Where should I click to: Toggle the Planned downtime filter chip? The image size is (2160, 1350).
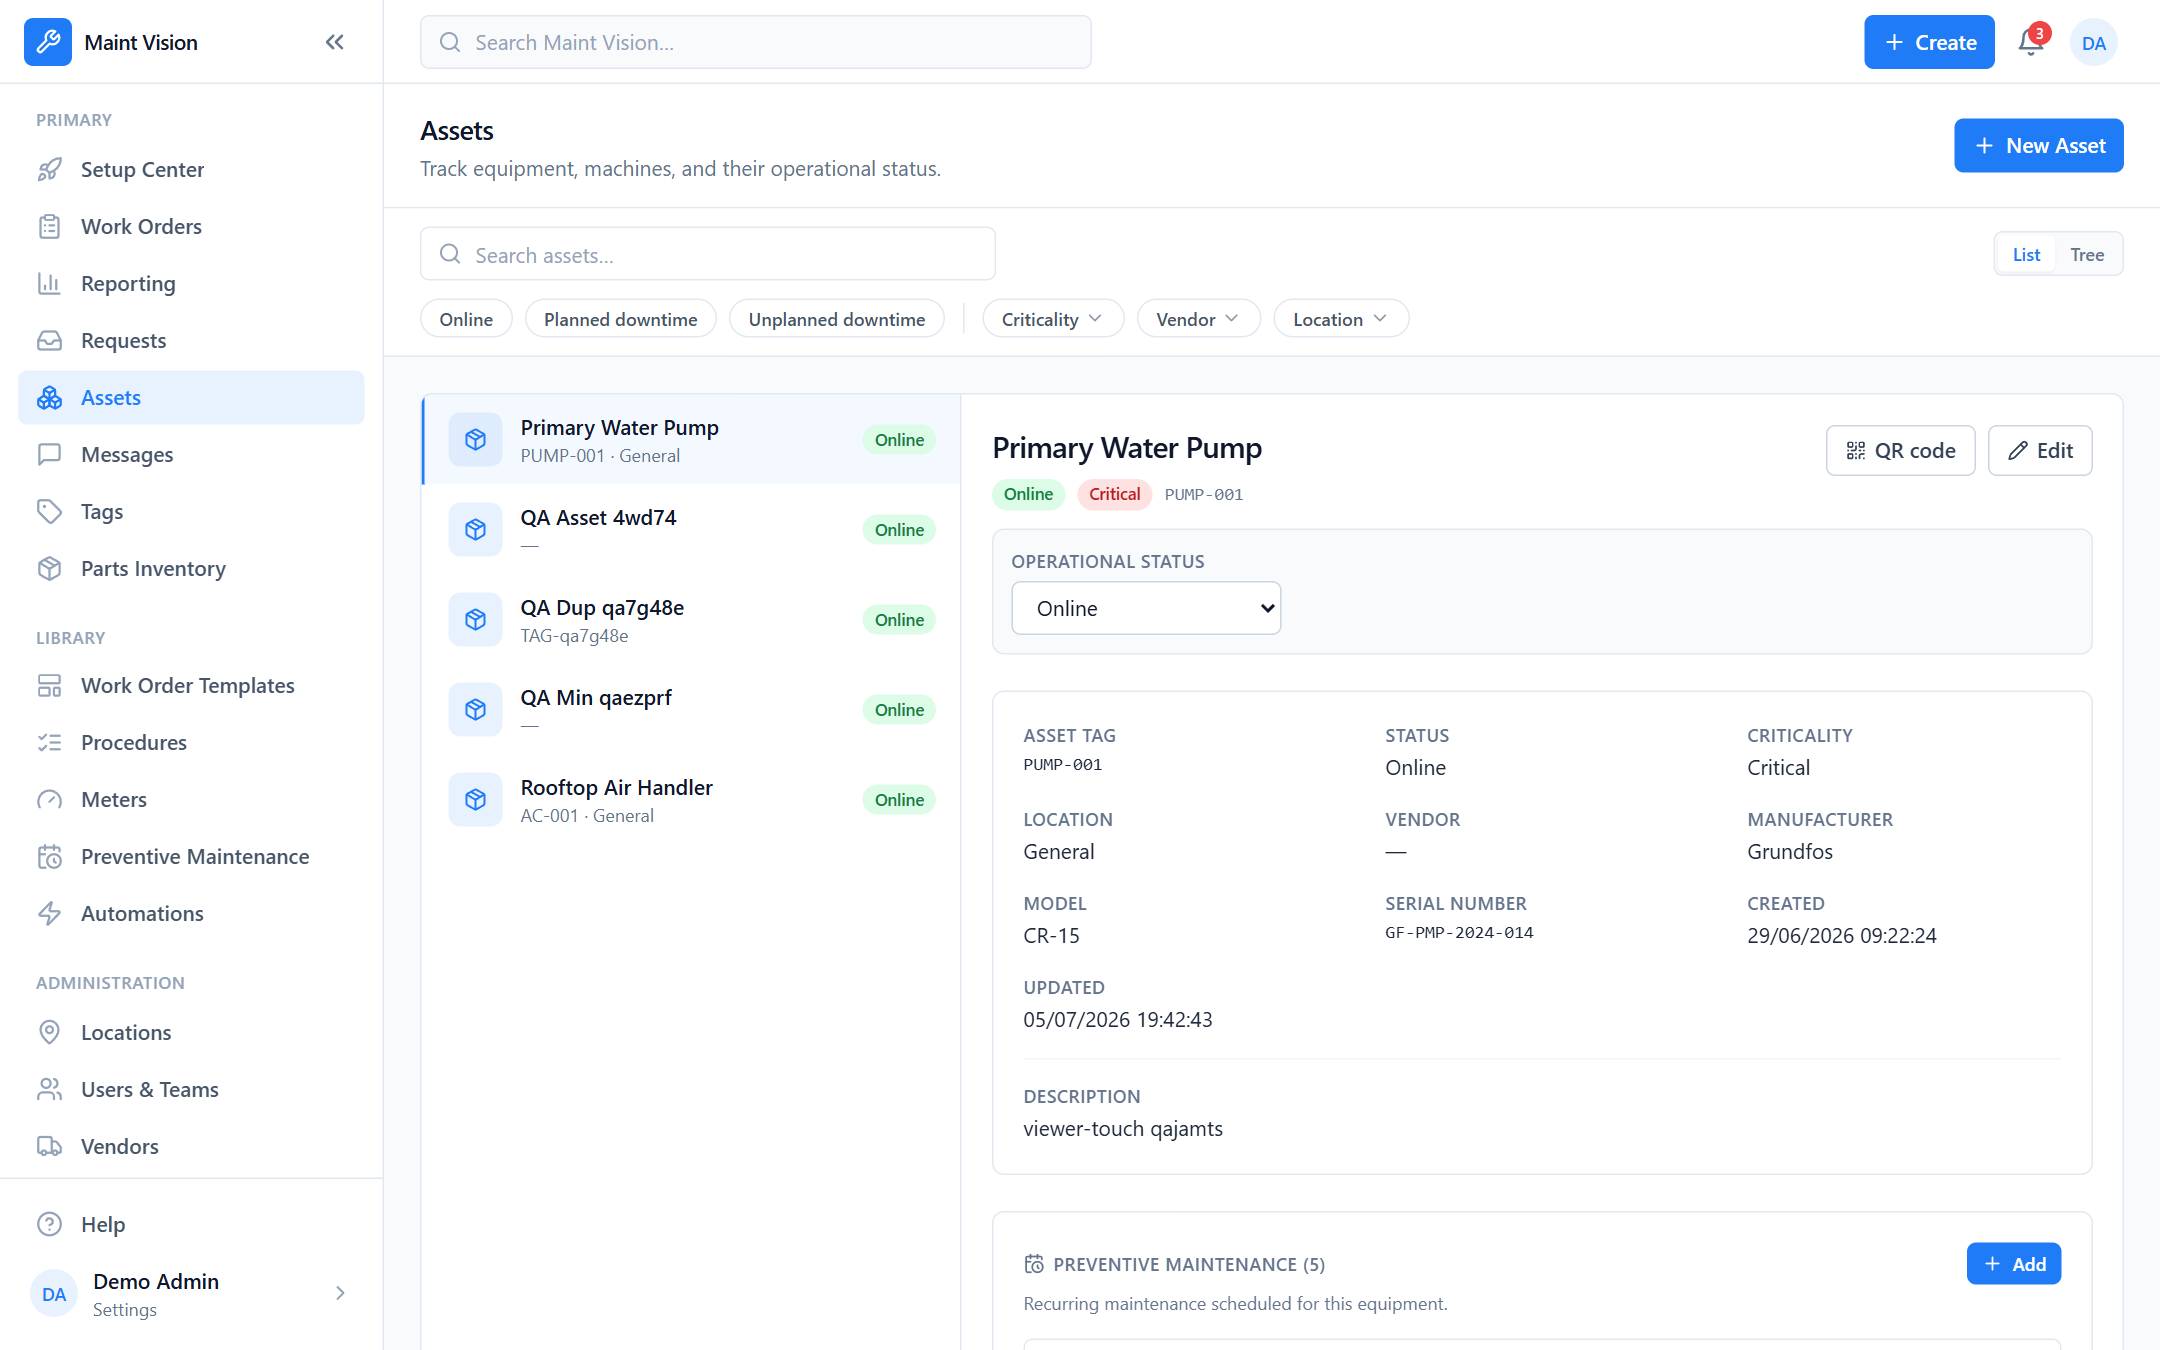(x=621, y=319)
